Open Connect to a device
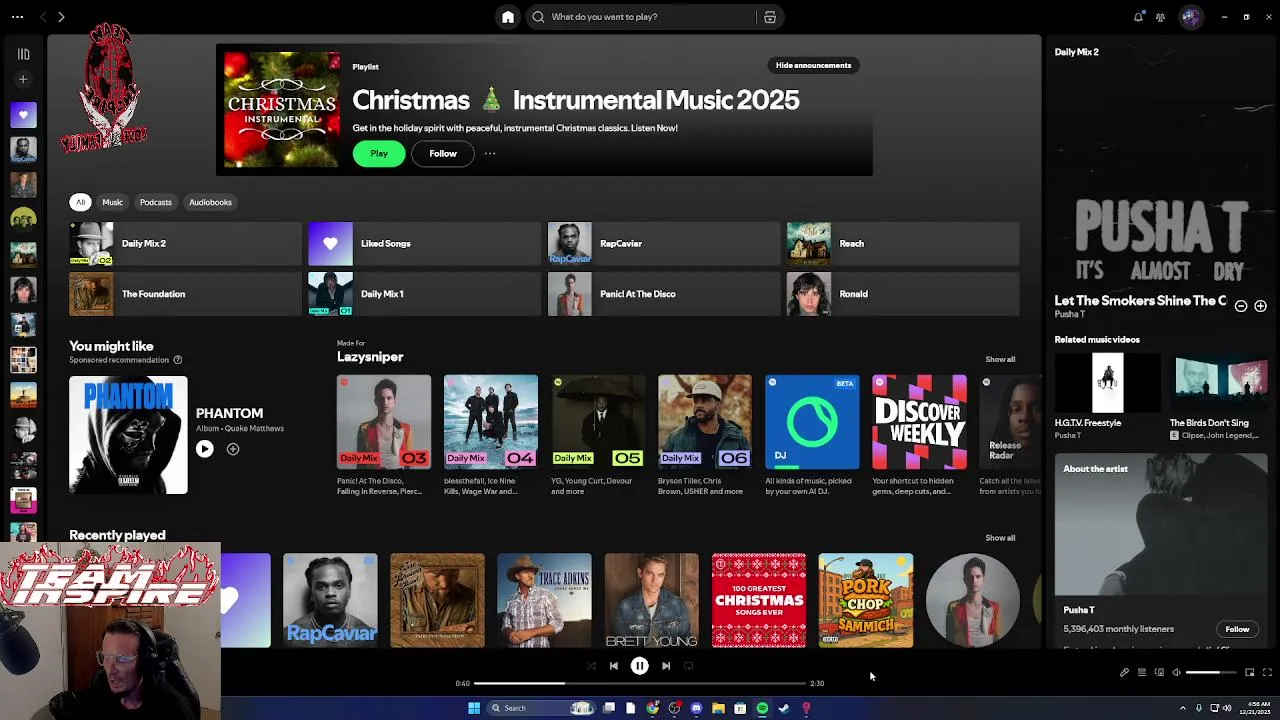1280x720 pixels. pos(1159,673)
